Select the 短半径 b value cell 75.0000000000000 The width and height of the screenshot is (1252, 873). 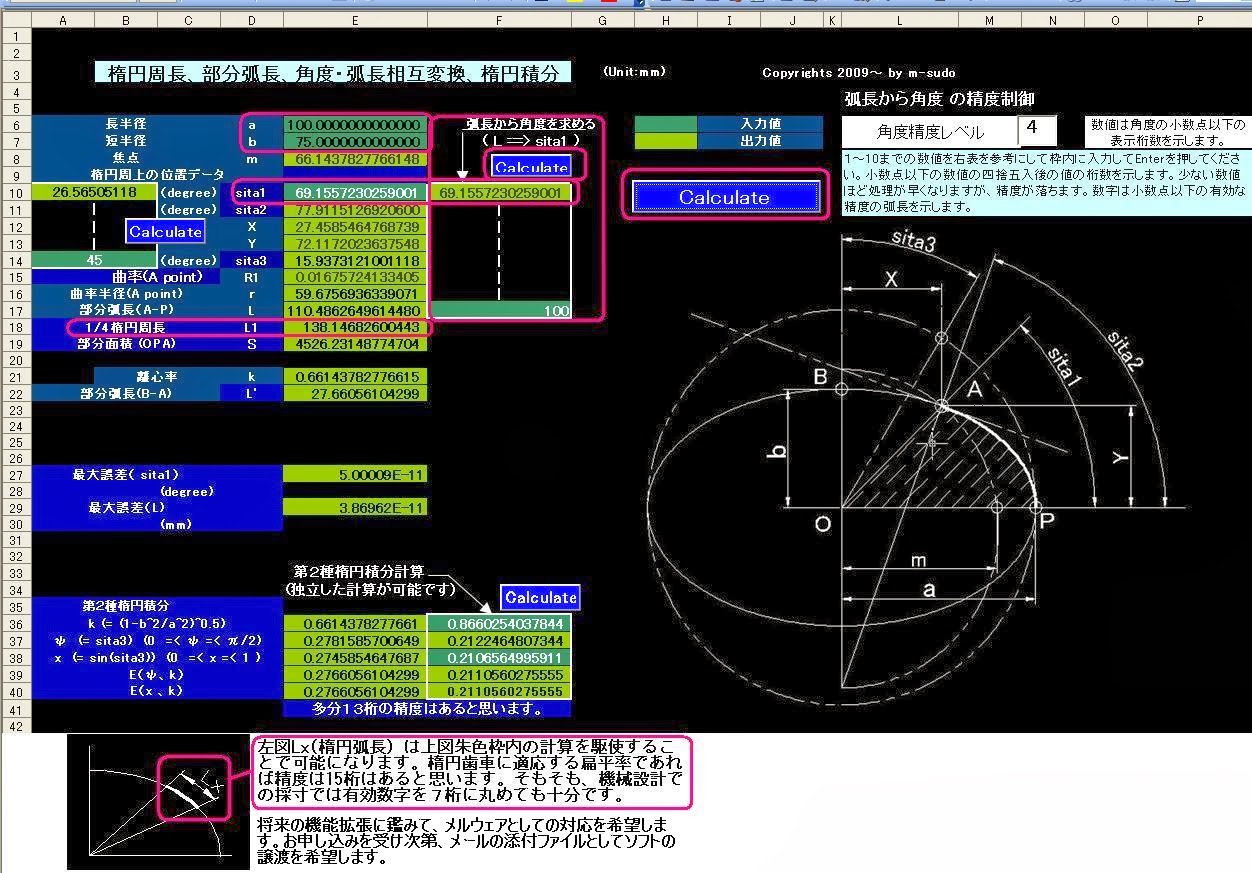pyautogui.click(x=355, y=141)
